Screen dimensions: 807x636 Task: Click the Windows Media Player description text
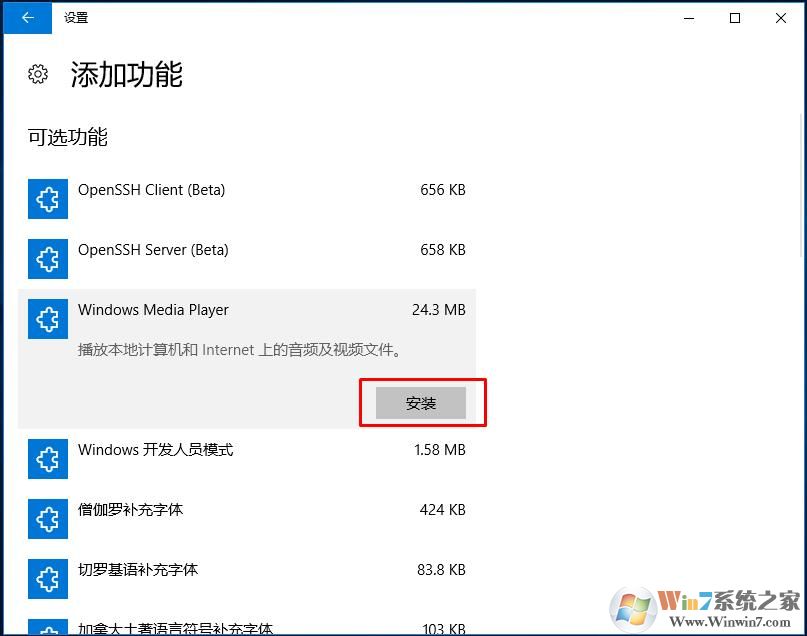click(x=240, y=350)
